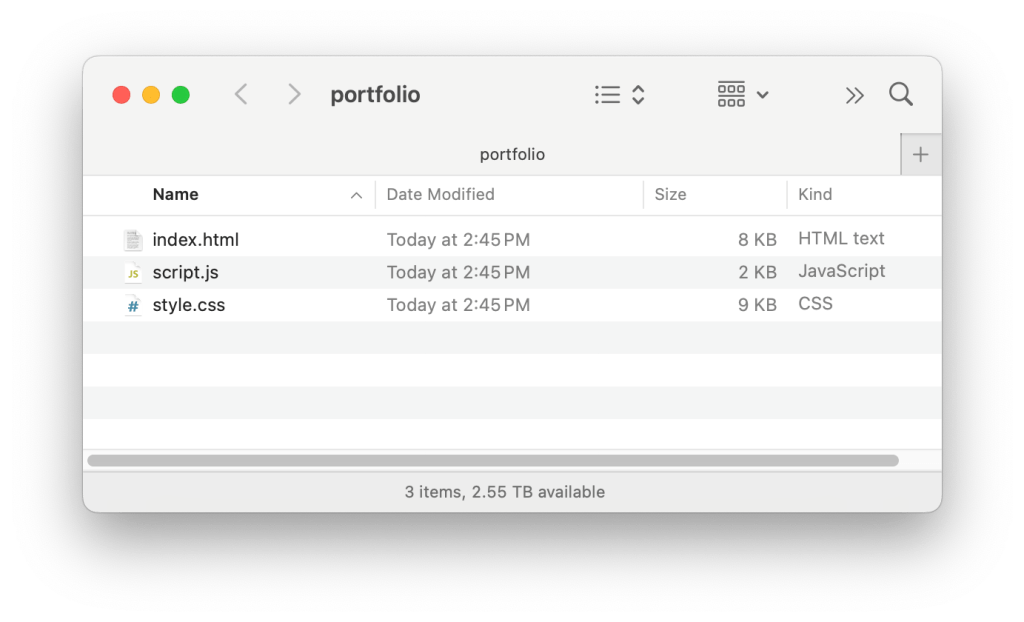Image resolution: width=1024 pixels, height=622 pixels.
Task: Click the HTML file icon next to index.html
Action: point(134,239)
